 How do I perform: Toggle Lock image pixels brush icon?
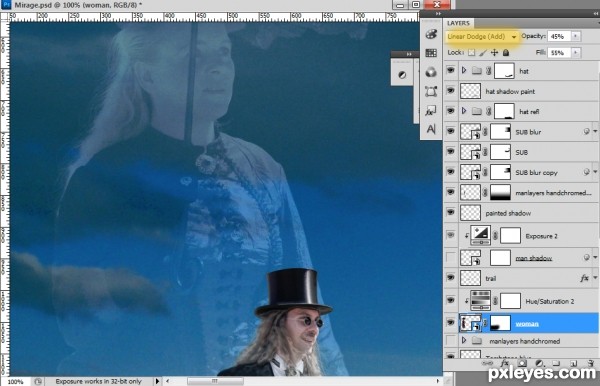(483, 52)
